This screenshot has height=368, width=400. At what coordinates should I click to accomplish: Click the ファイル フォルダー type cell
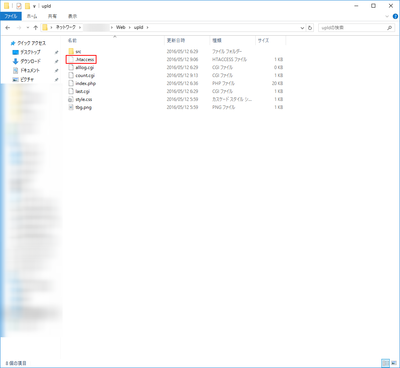point(227,51)
